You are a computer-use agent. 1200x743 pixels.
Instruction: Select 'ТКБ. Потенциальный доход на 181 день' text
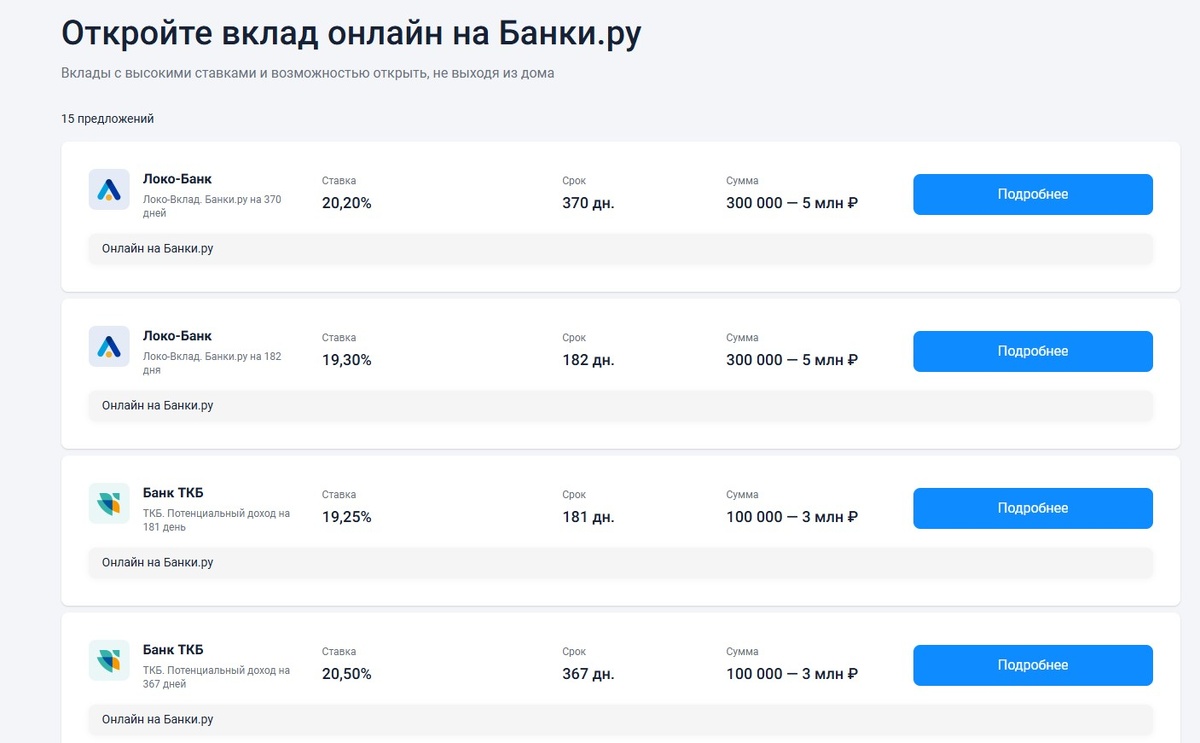217,520
